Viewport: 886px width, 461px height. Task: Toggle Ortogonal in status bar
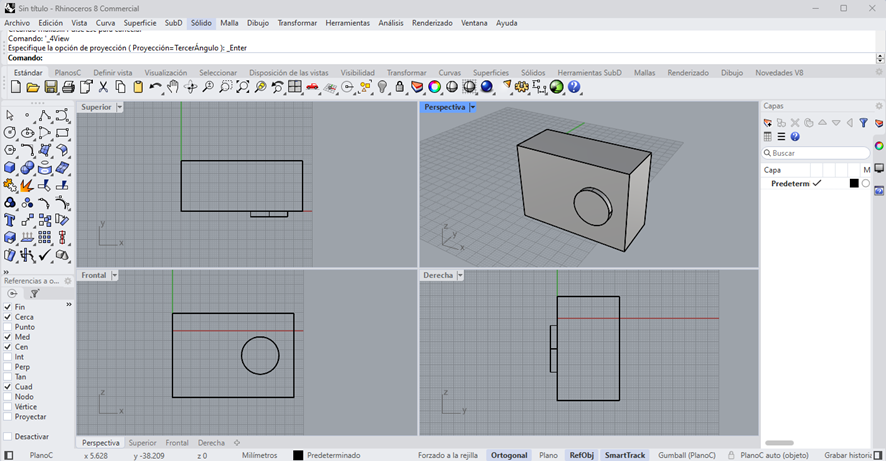tap(509, 455)
